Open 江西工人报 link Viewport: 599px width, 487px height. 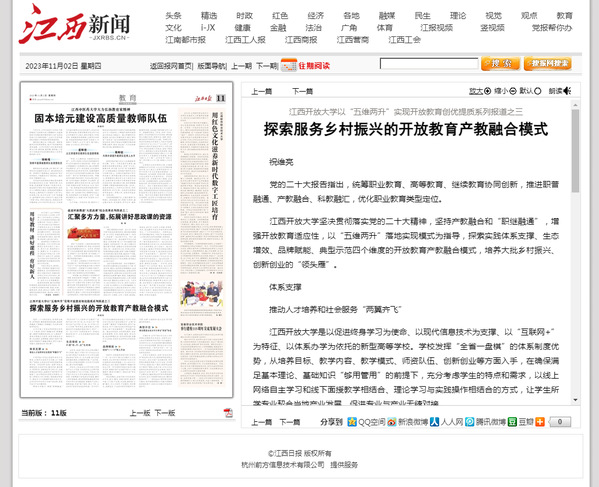[x=245, y=39]
